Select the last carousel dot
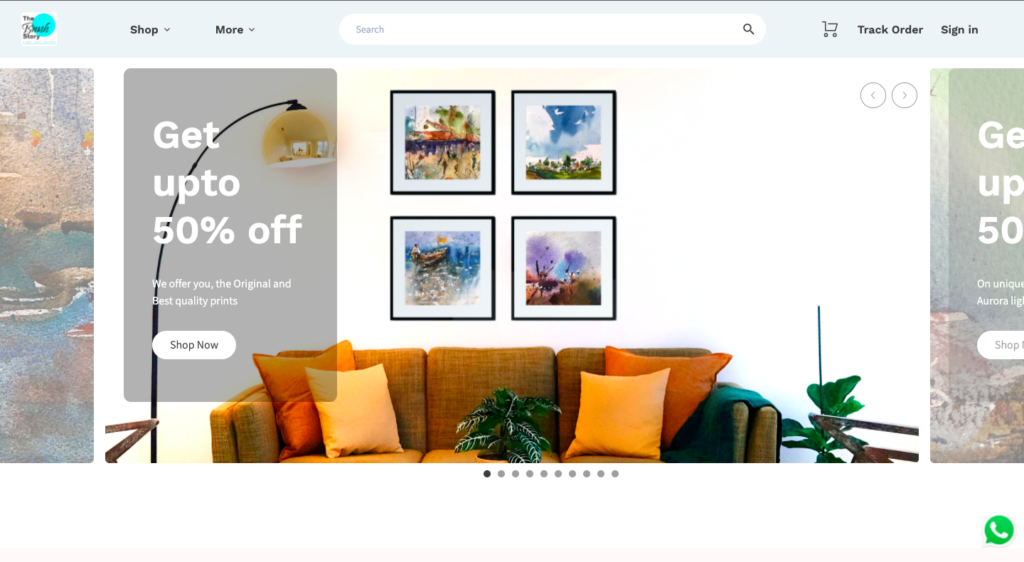This screenshot has height=562, width=1024. point(615,474)
